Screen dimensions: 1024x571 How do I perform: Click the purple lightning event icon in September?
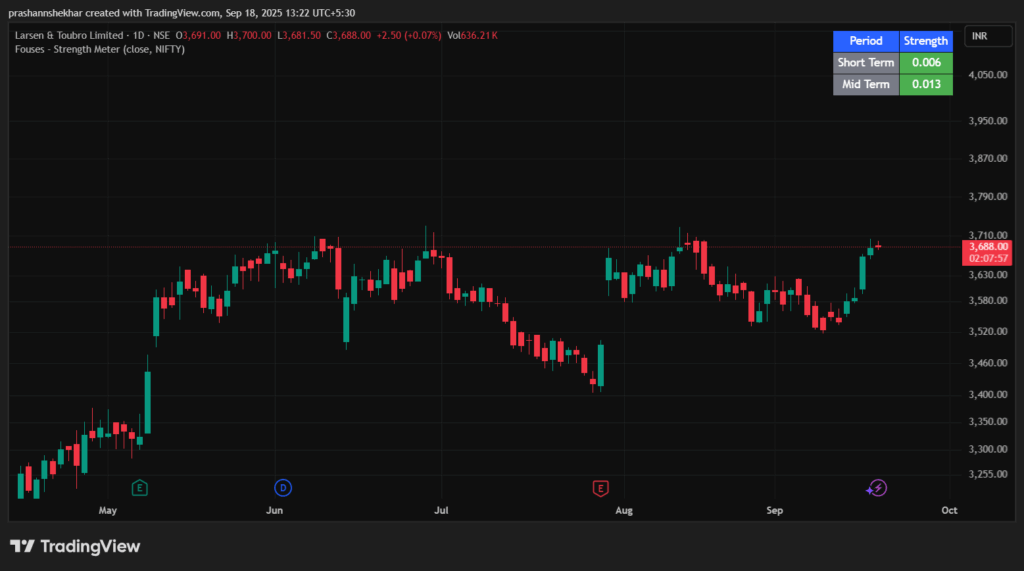click(876, 488)
